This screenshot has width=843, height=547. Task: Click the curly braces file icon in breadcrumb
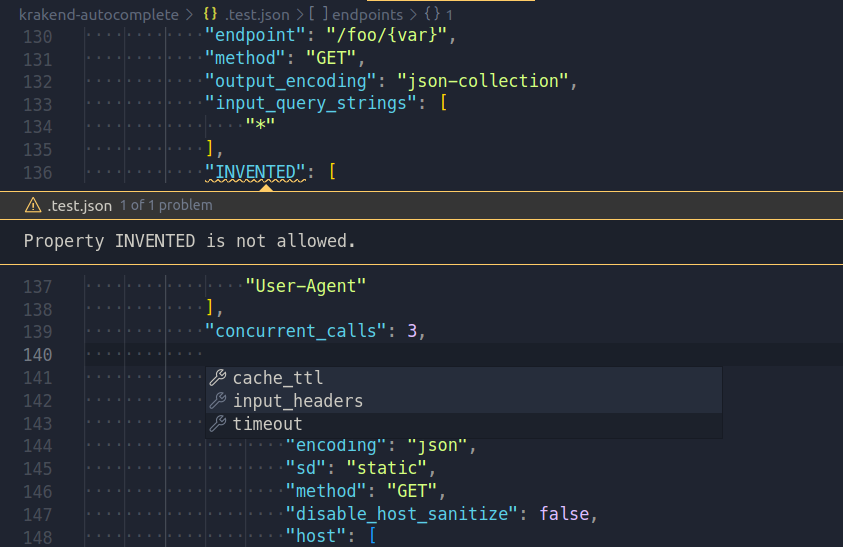point(210,14)
